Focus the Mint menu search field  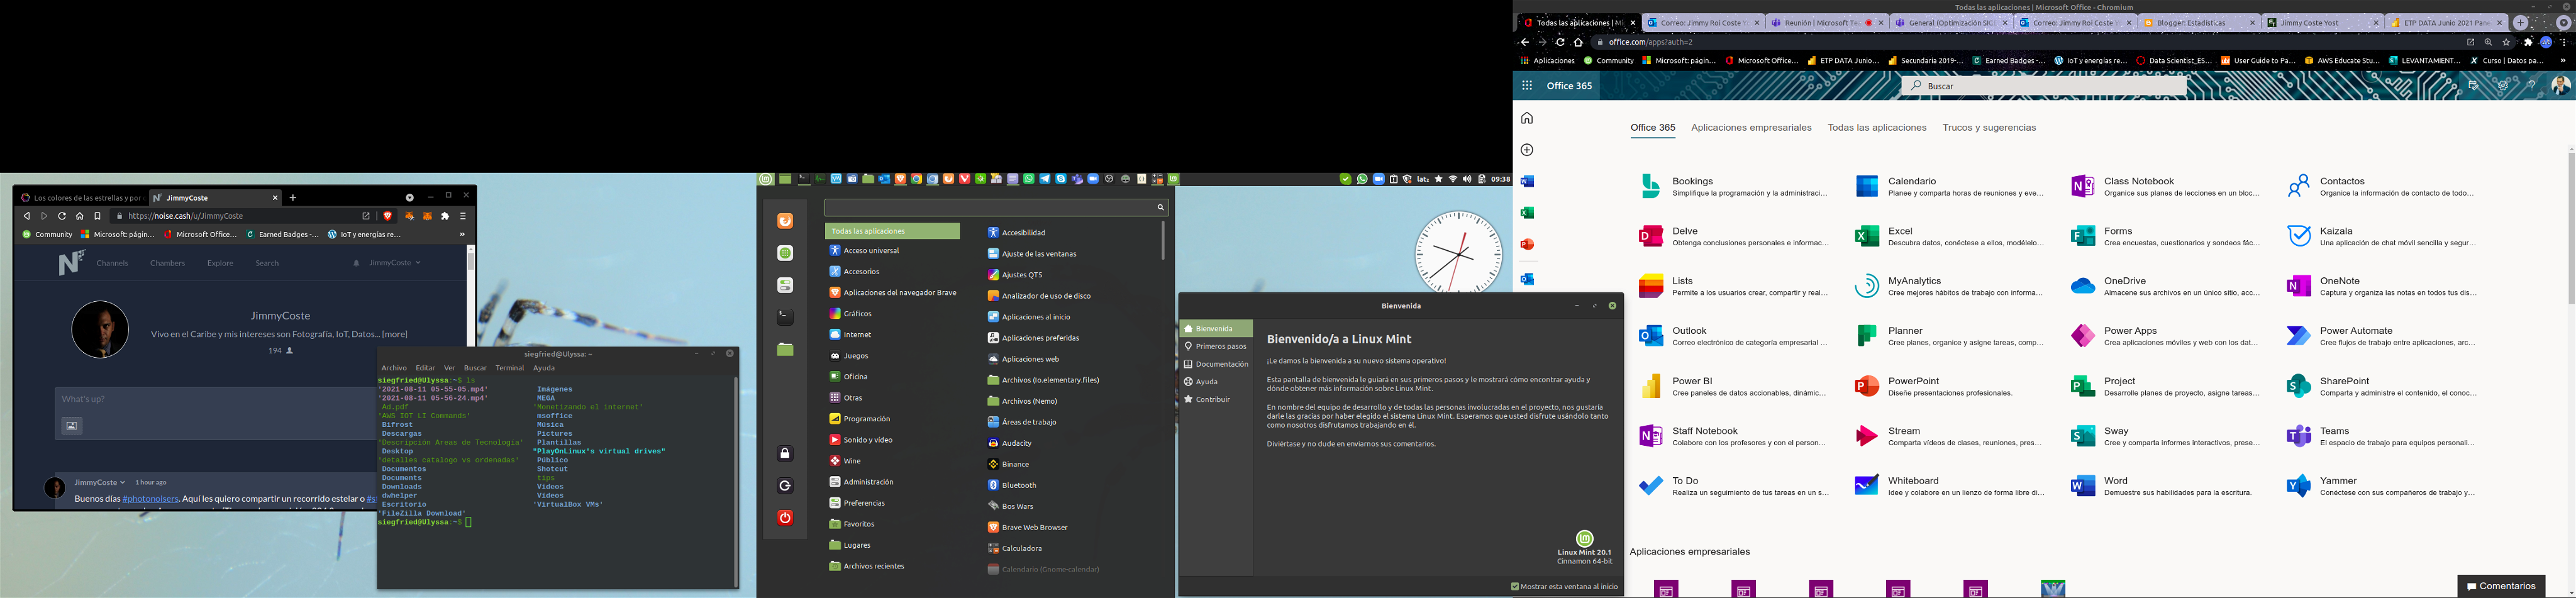996,207
